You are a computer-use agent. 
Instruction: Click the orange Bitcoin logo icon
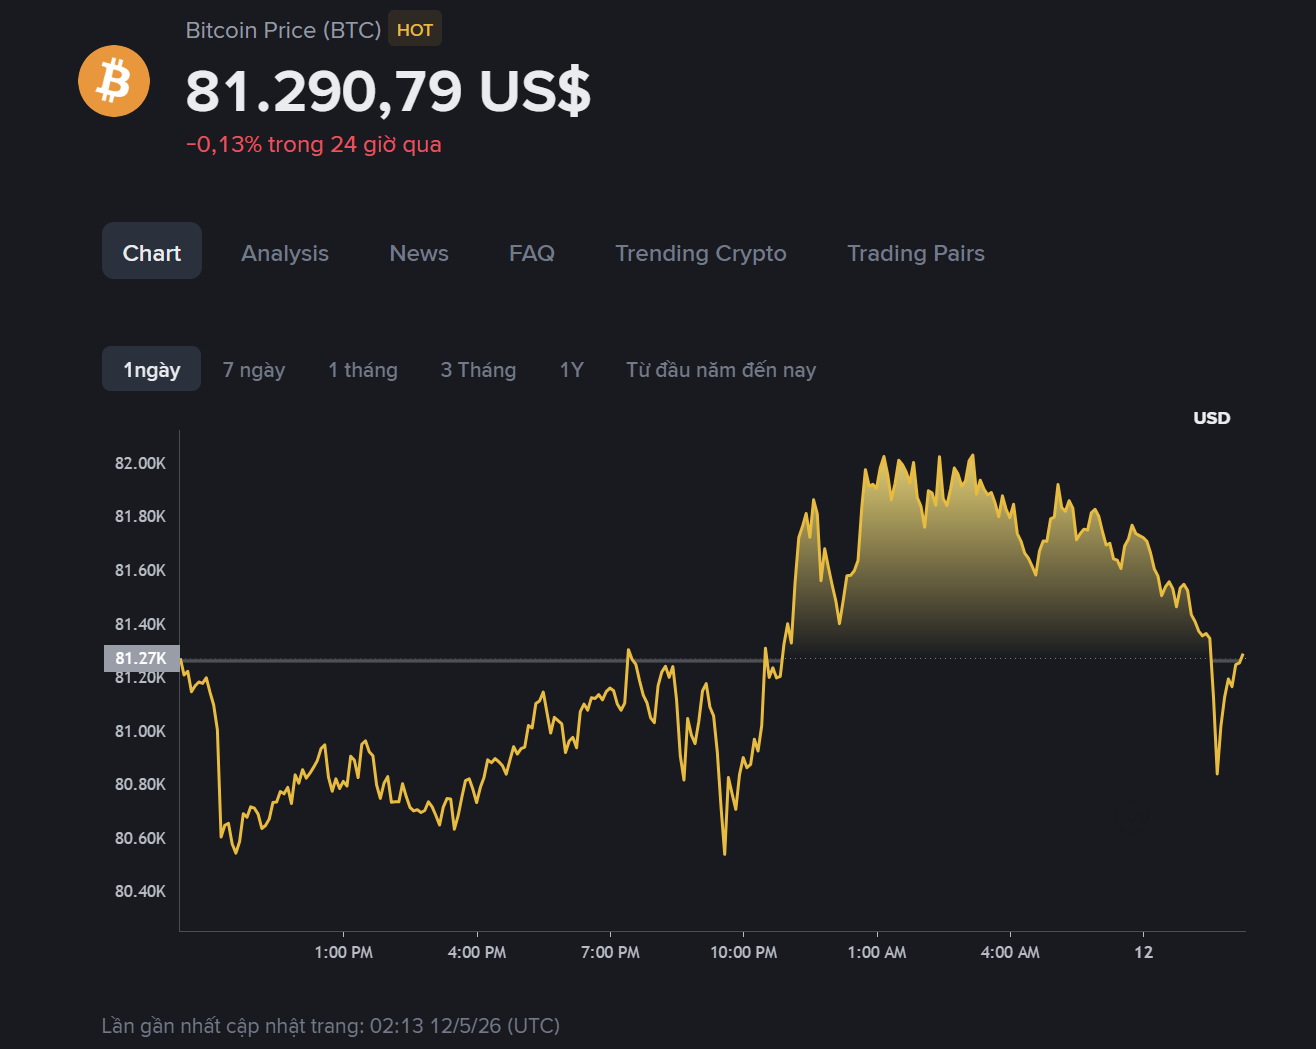pos(114,81)
